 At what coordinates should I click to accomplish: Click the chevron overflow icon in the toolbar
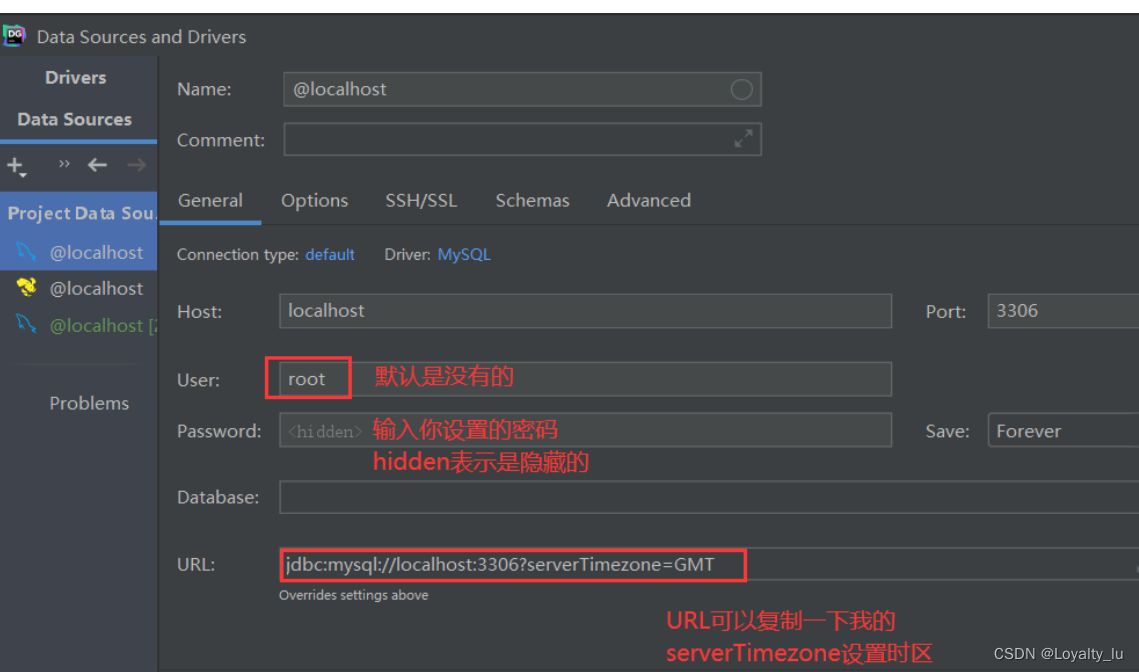[63, 163]
